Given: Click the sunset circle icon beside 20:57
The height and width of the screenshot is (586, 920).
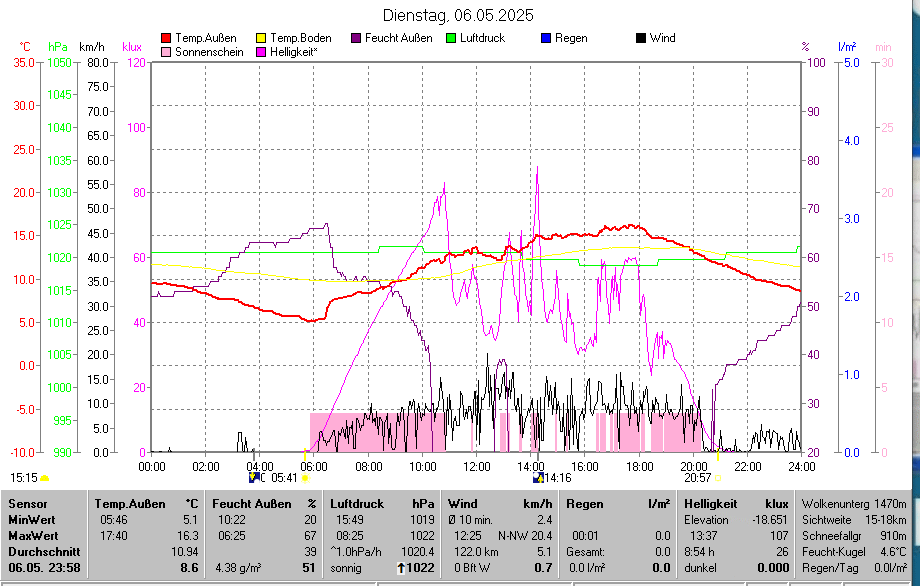Looking at the screenshot, I should point(718,478).
